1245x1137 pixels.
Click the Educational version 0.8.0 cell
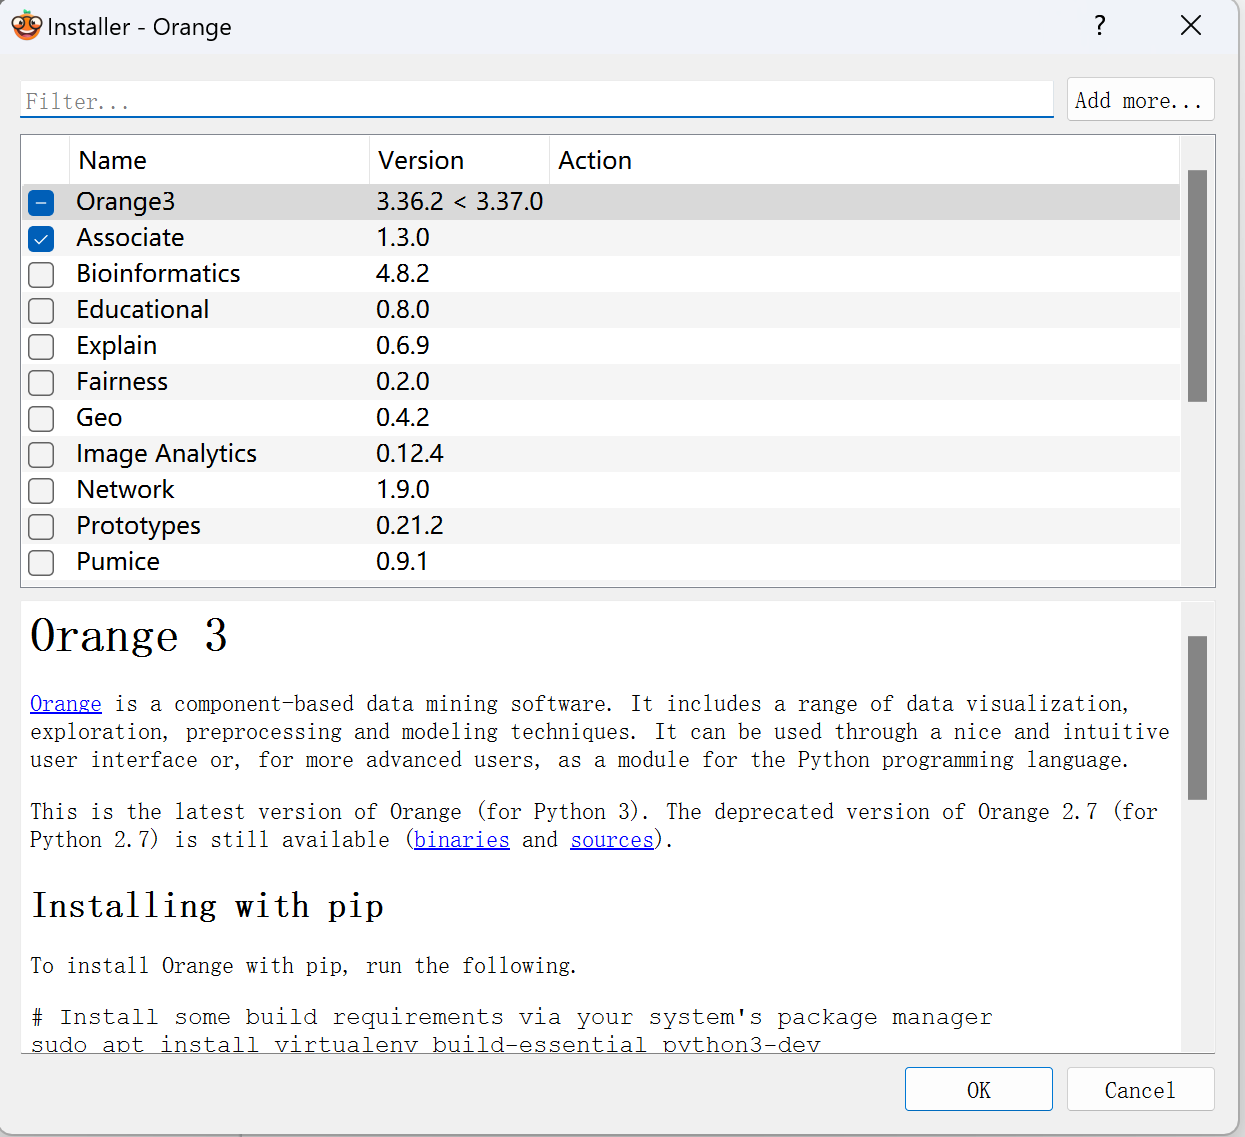coord(403,310)
